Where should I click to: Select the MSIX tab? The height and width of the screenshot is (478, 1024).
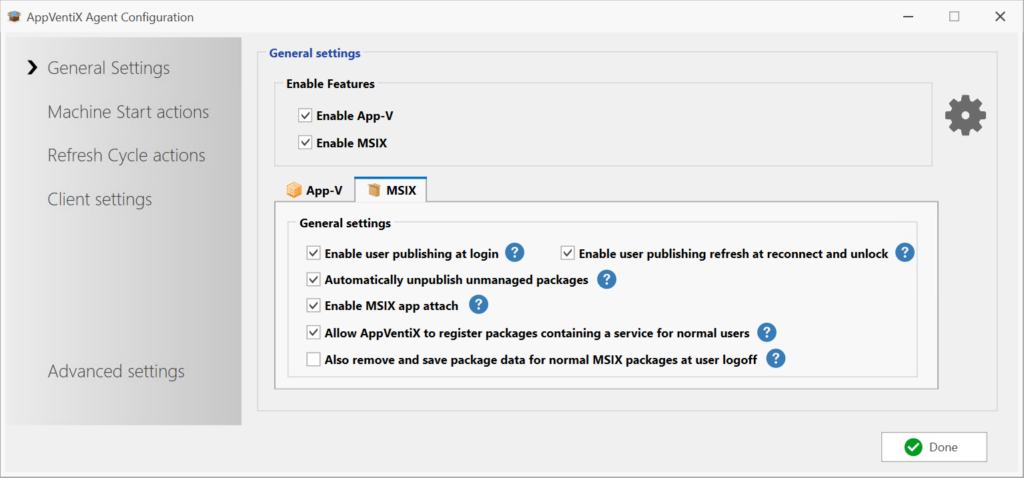[x=392, y=189]
